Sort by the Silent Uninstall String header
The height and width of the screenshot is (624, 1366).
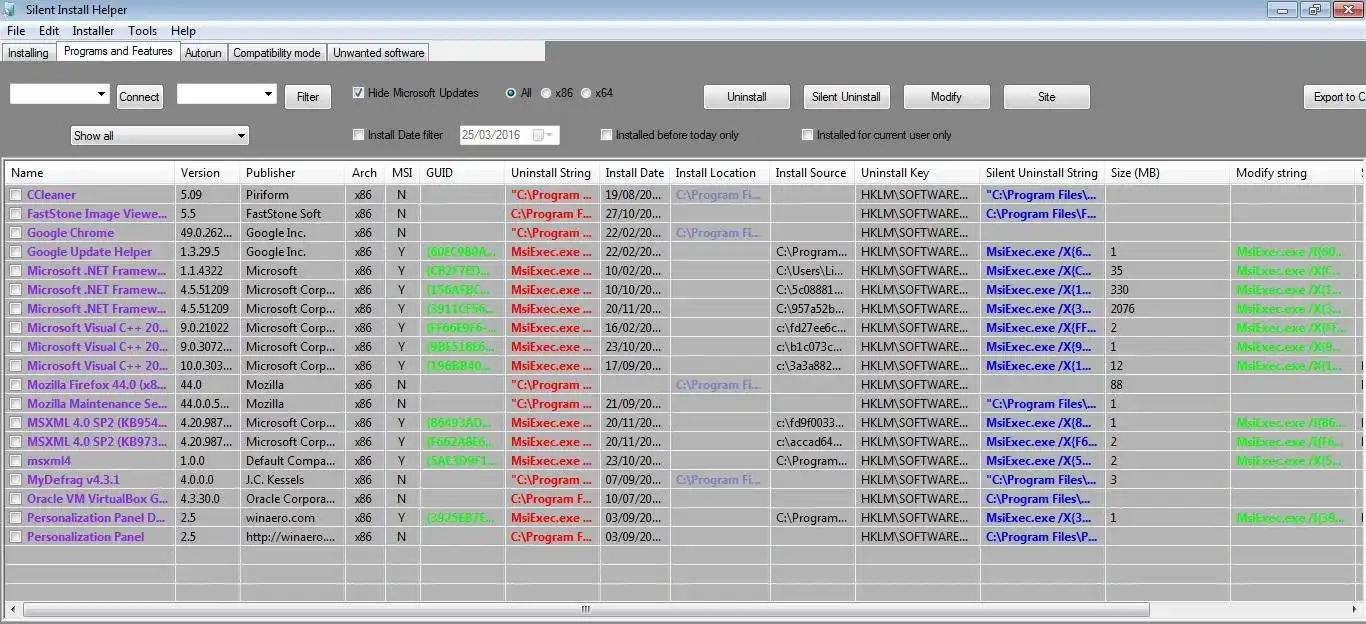1042,173
